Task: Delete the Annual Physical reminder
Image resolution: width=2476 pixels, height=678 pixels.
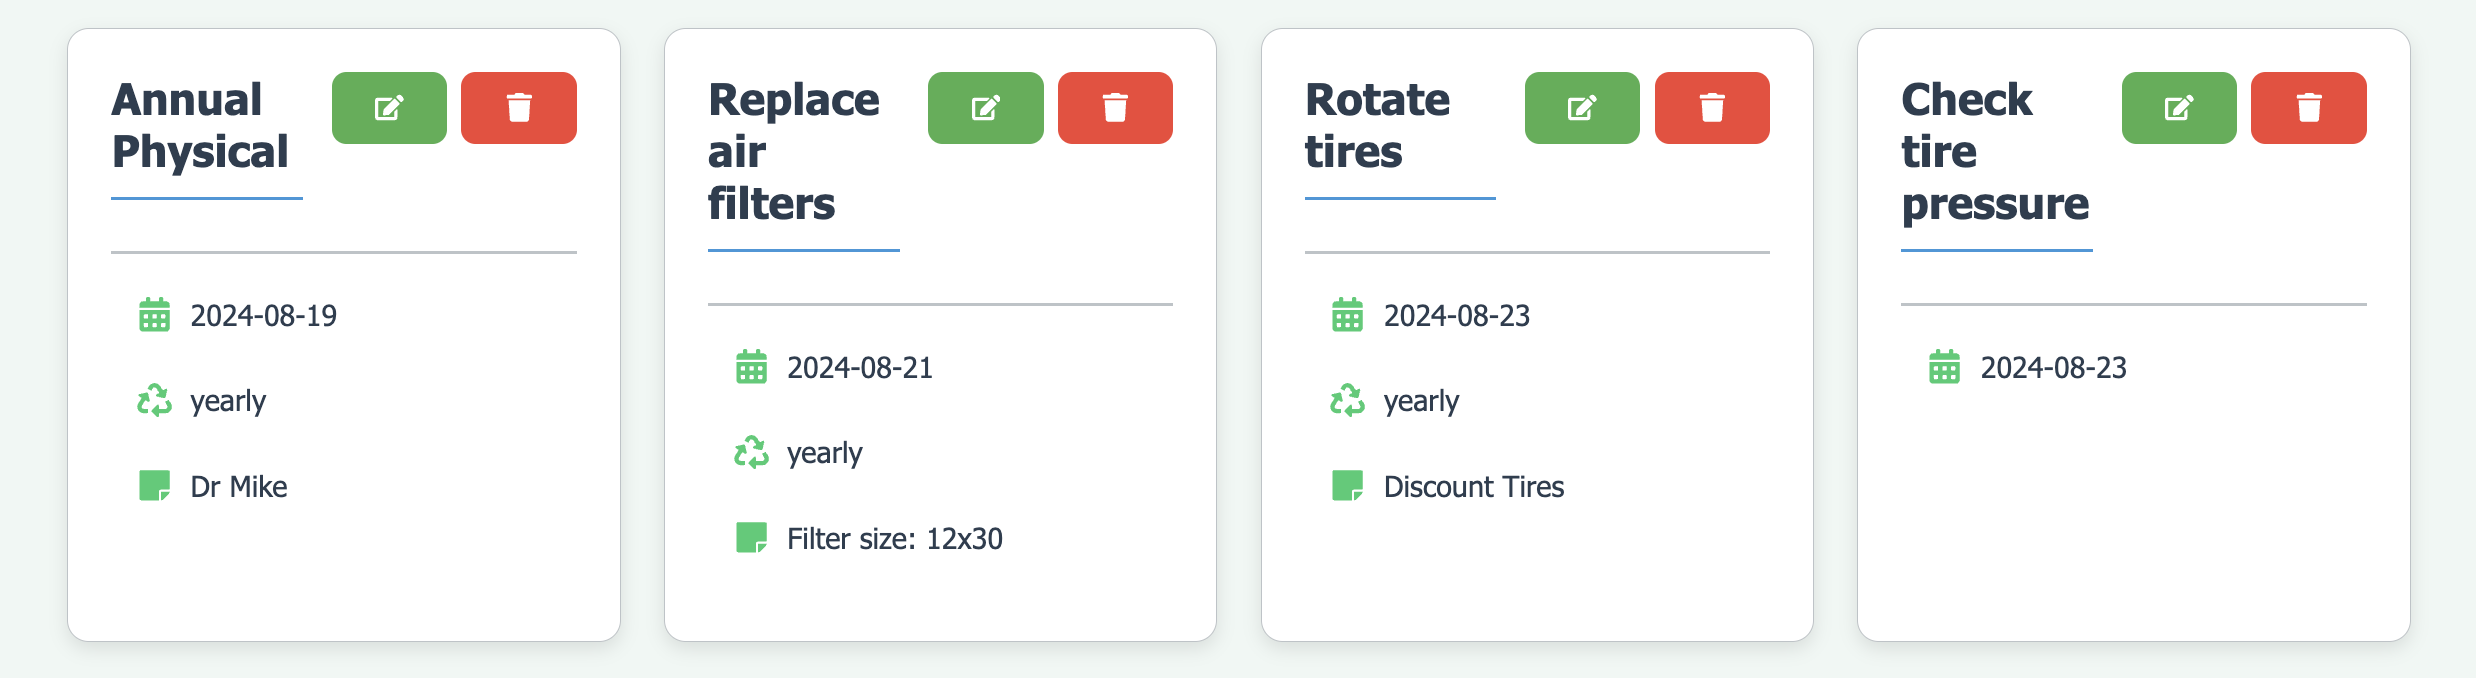Action: click(518, 108)
